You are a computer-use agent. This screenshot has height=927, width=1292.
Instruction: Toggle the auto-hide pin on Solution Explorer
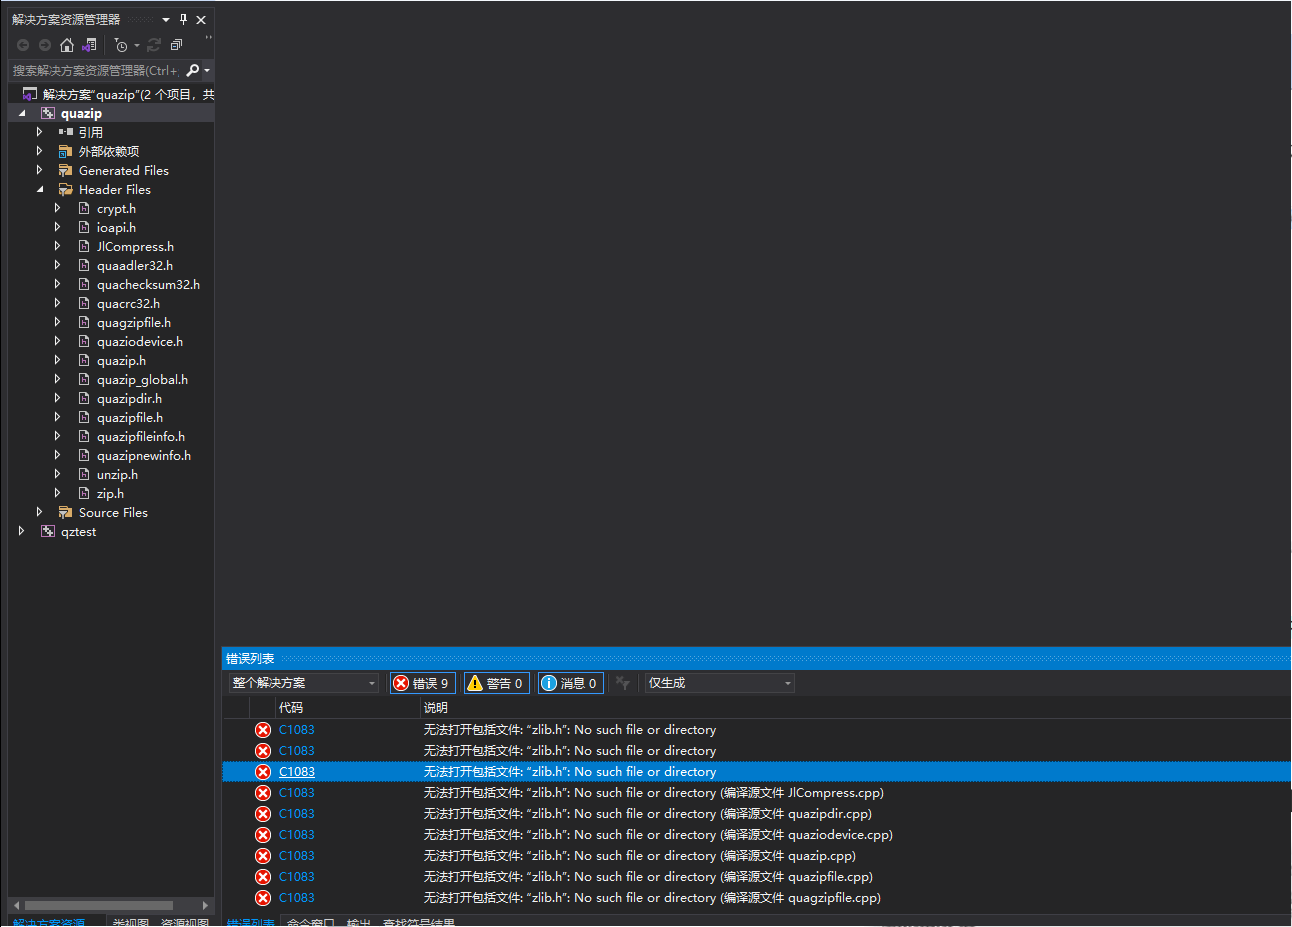tap(183, 19)
